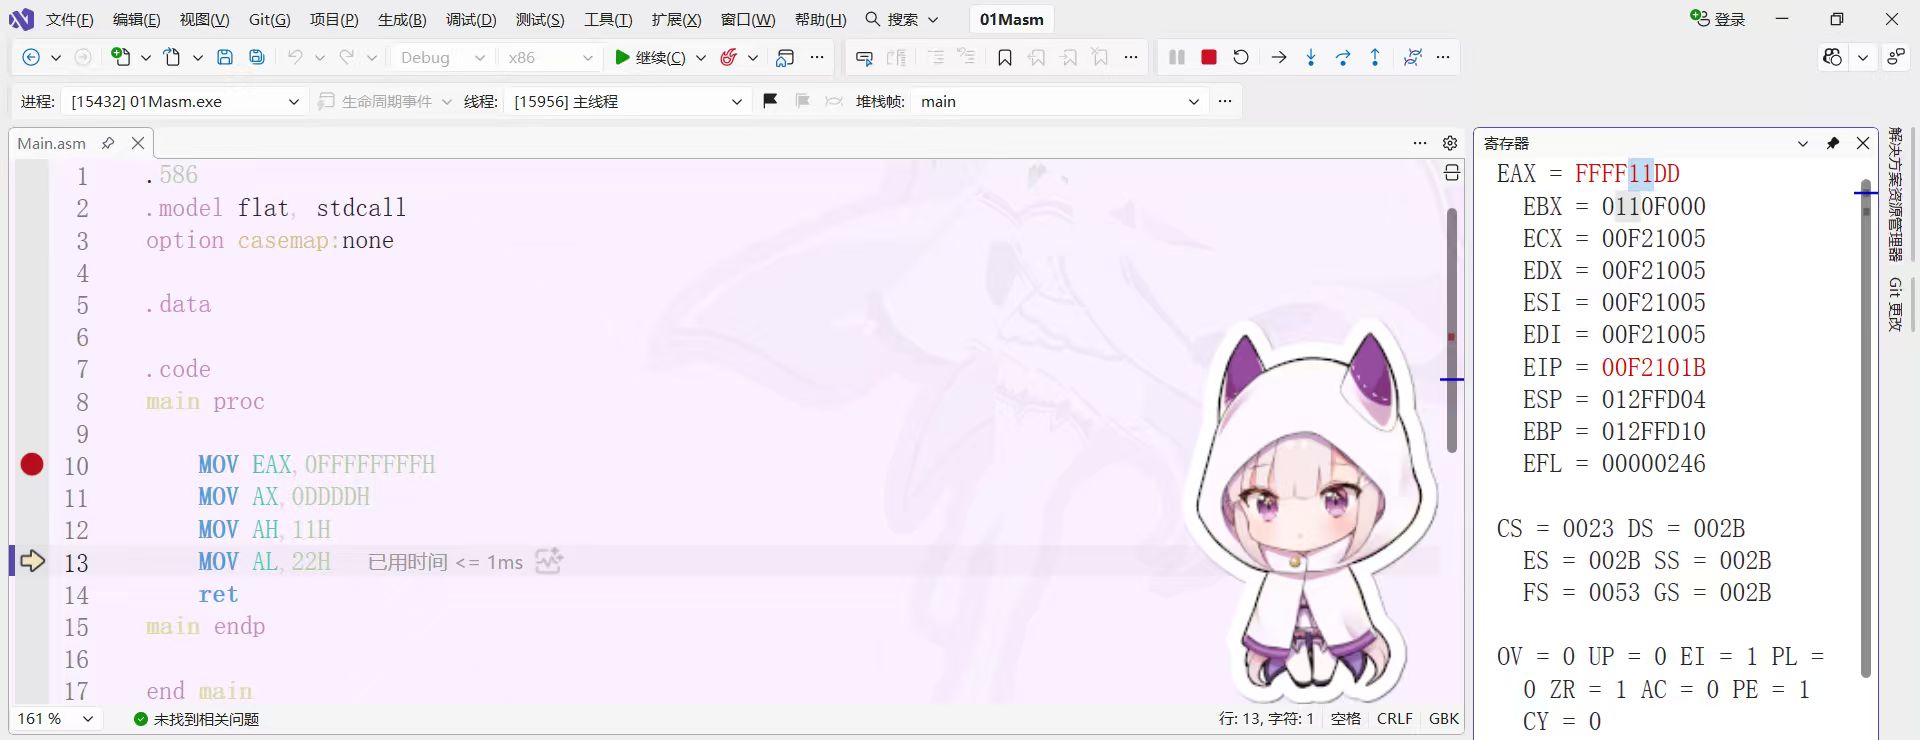Open the Debug configuration dropdown
Viewport: 1920px width, 740px height.
coord(441,57)
